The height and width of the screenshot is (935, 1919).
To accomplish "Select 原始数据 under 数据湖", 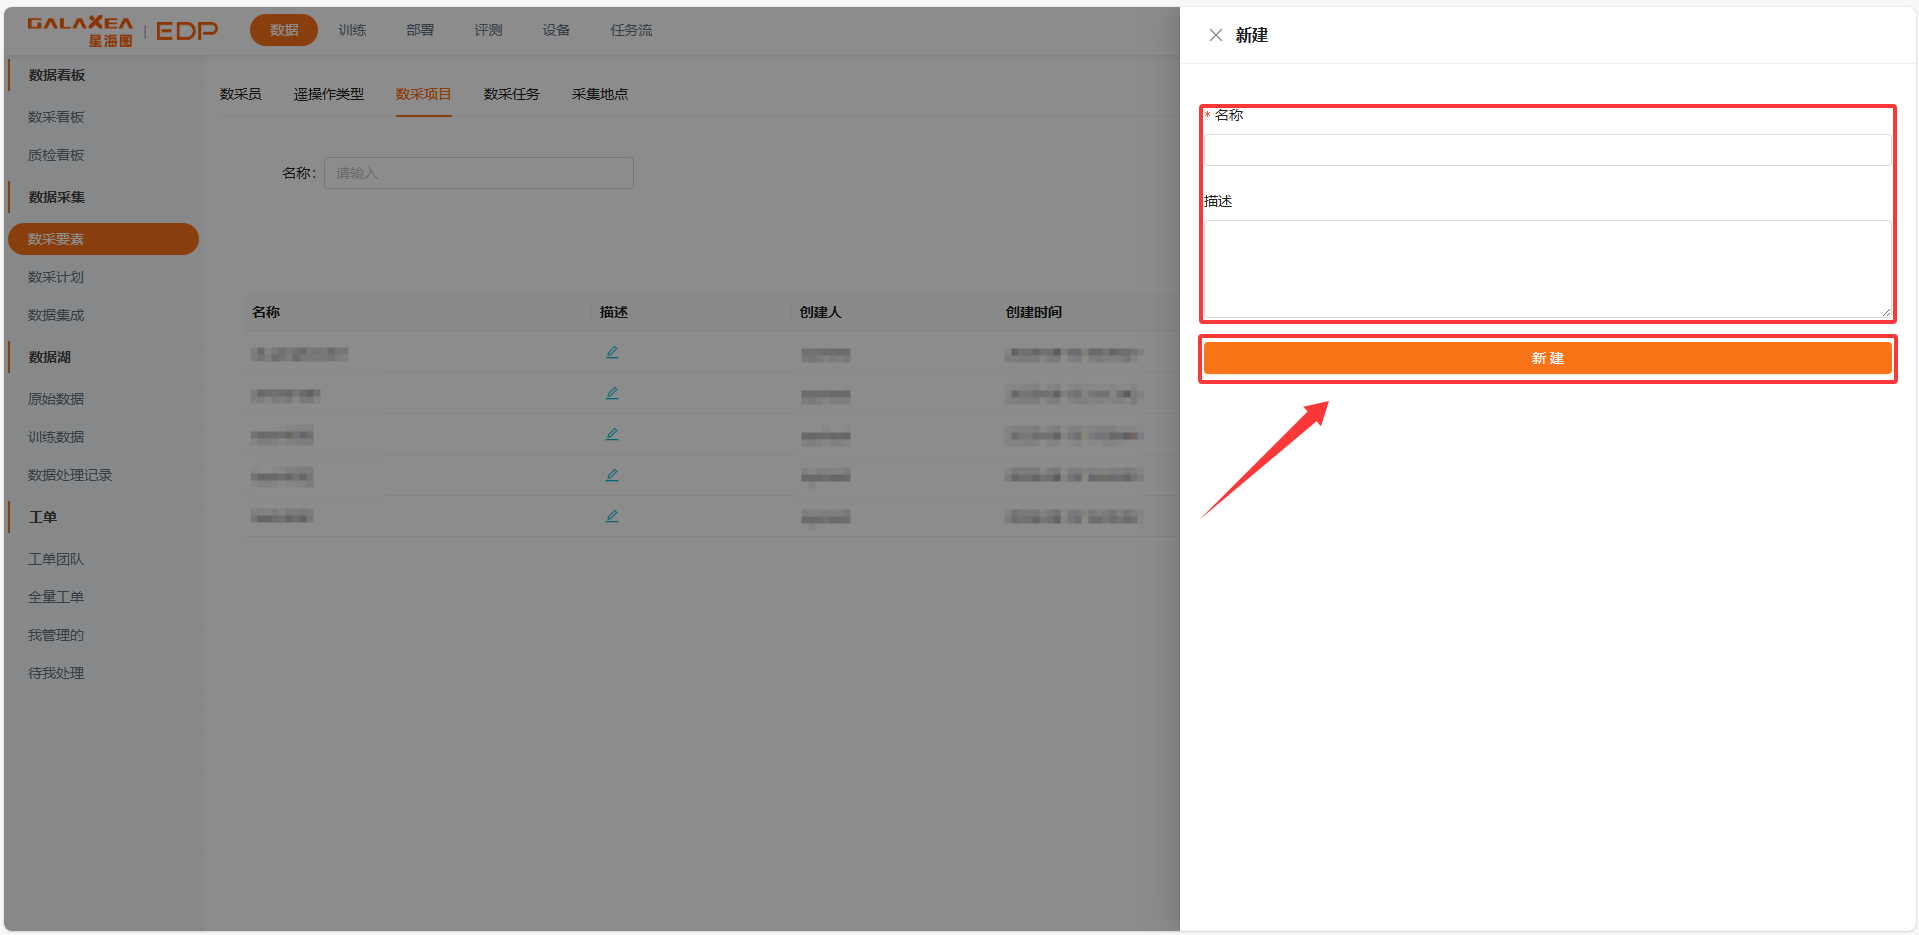I will point(56,399).
